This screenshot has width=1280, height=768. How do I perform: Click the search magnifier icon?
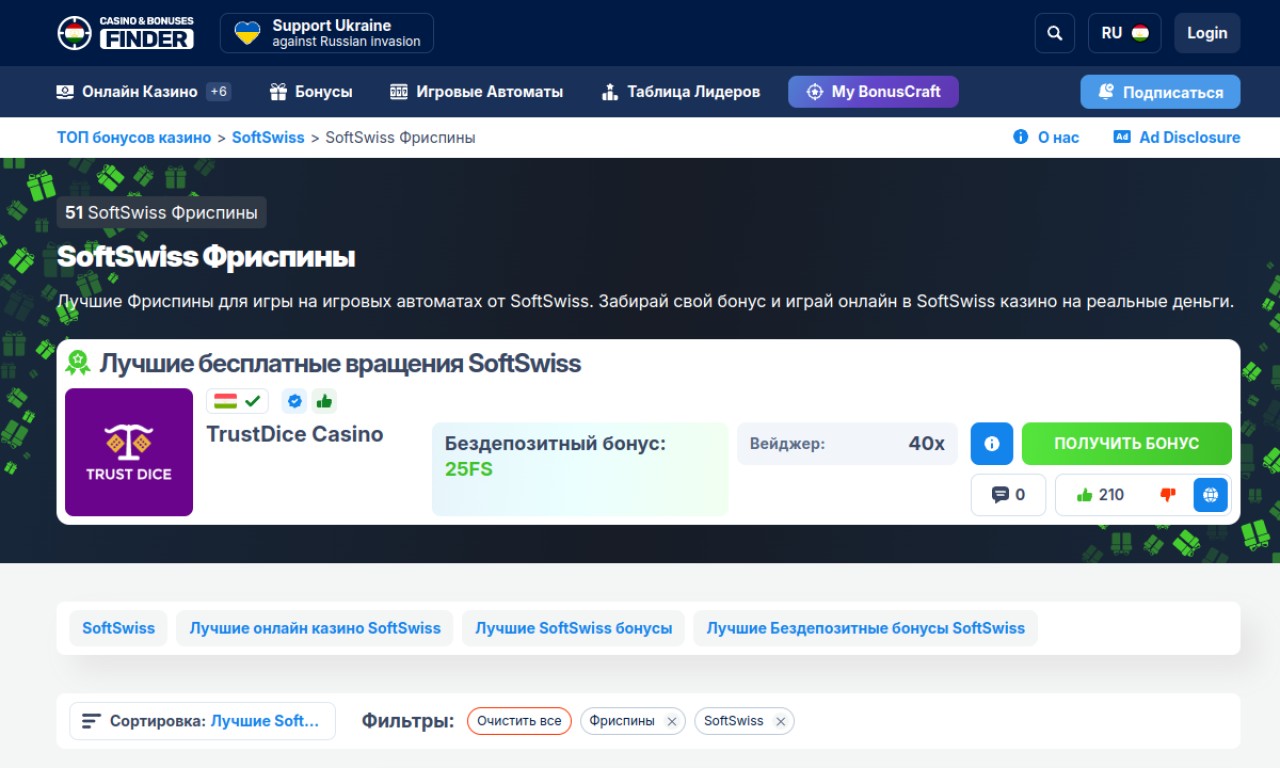pyautogui.click(x=1054, y=33)
